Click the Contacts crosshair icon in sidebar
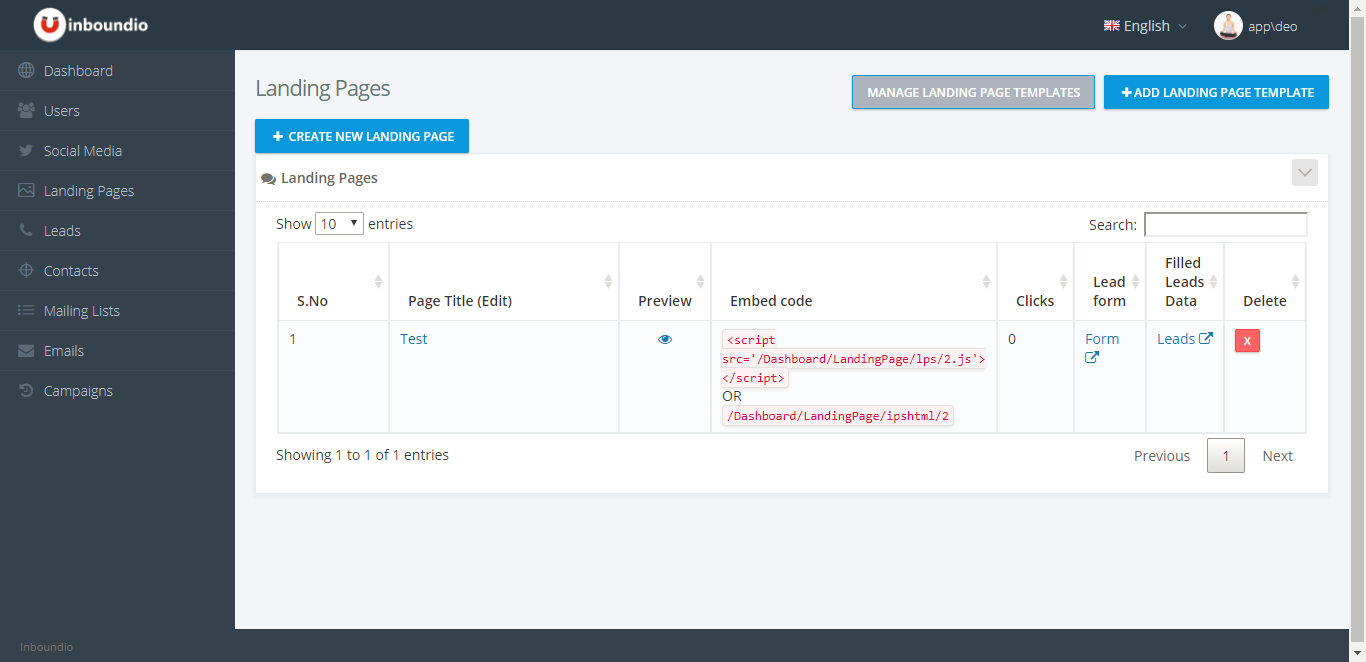 click(x=26, y=271)
